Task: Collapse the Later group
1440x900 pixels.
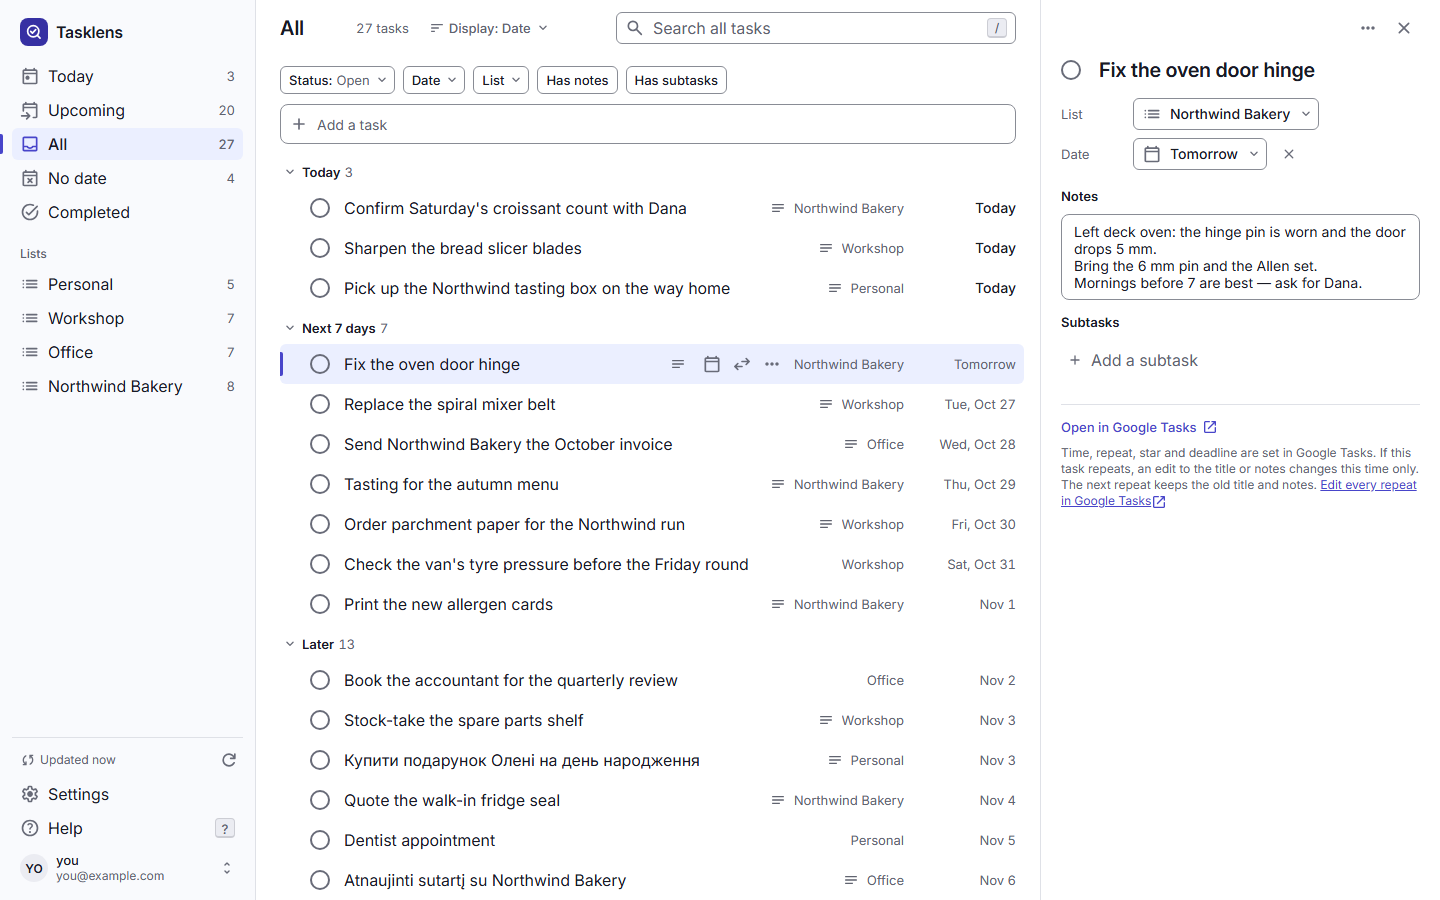Action: pyautogui.click(x=290, y=644)
